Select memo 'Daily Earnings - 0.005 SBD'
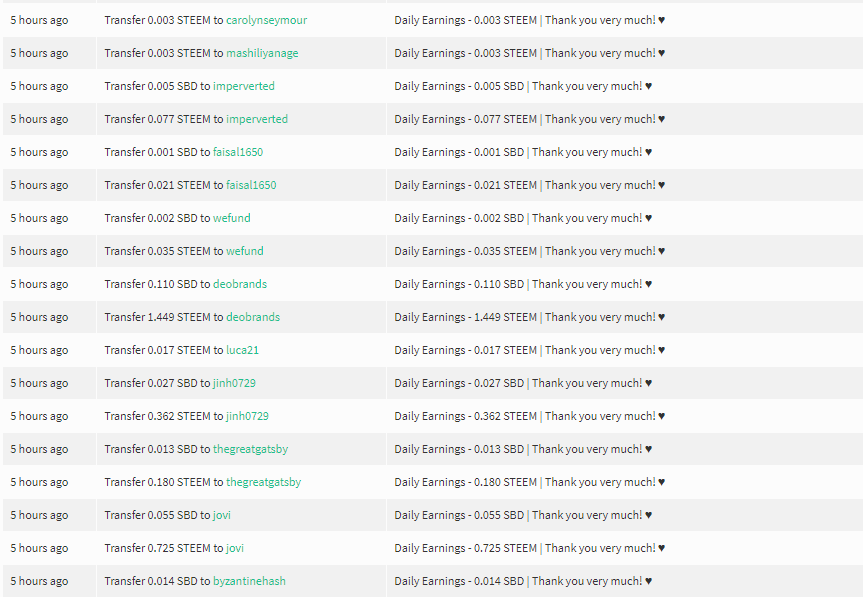This screenshot has height=597, width=863. point(459,86)
